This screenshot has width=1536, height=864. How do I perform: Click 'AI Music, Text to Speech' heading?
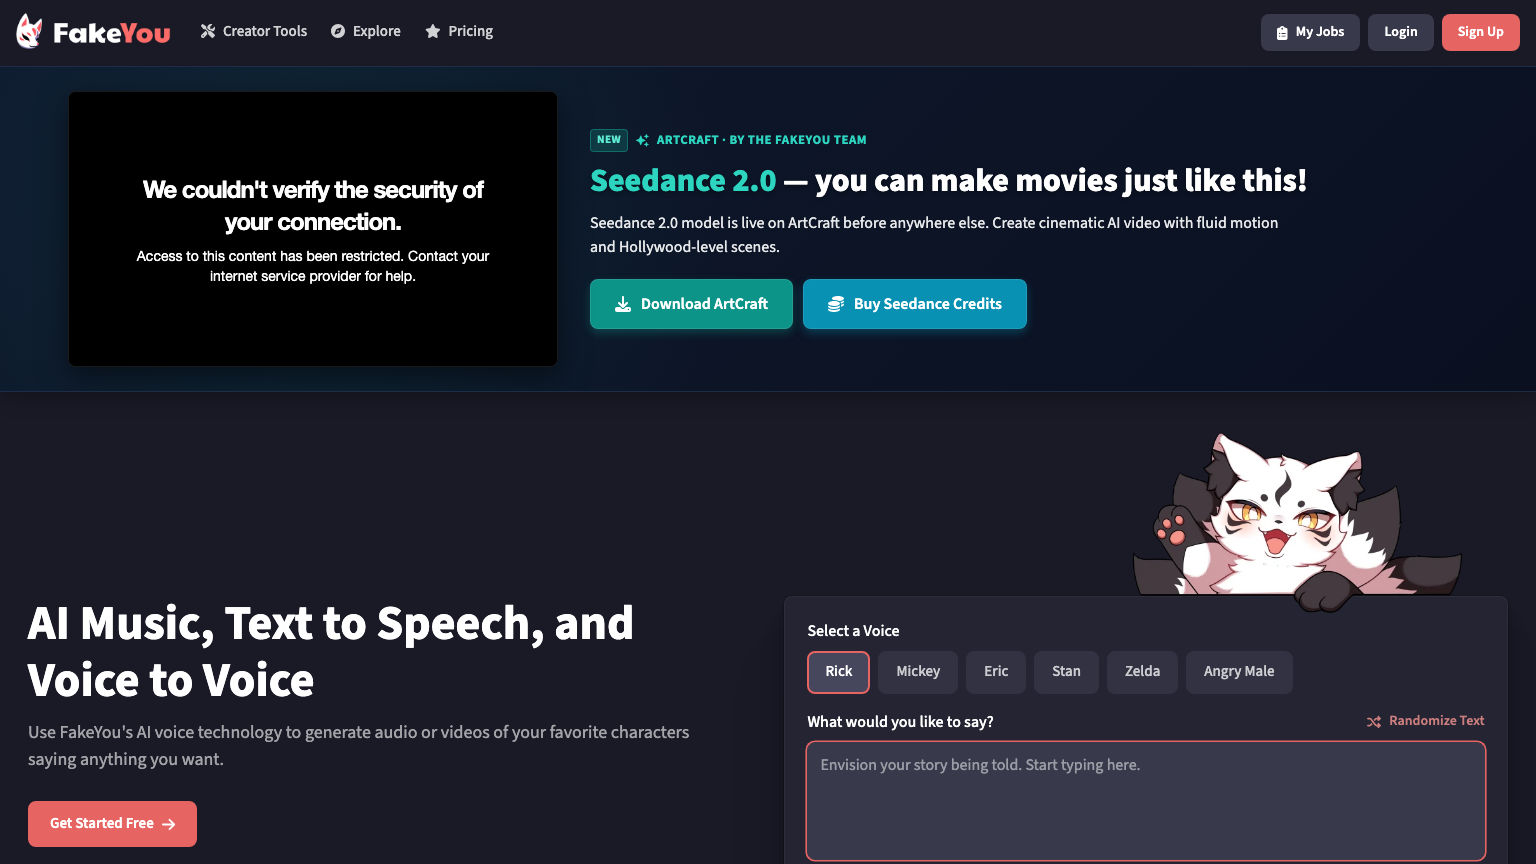pyautogui.click(x=331, y=652)
